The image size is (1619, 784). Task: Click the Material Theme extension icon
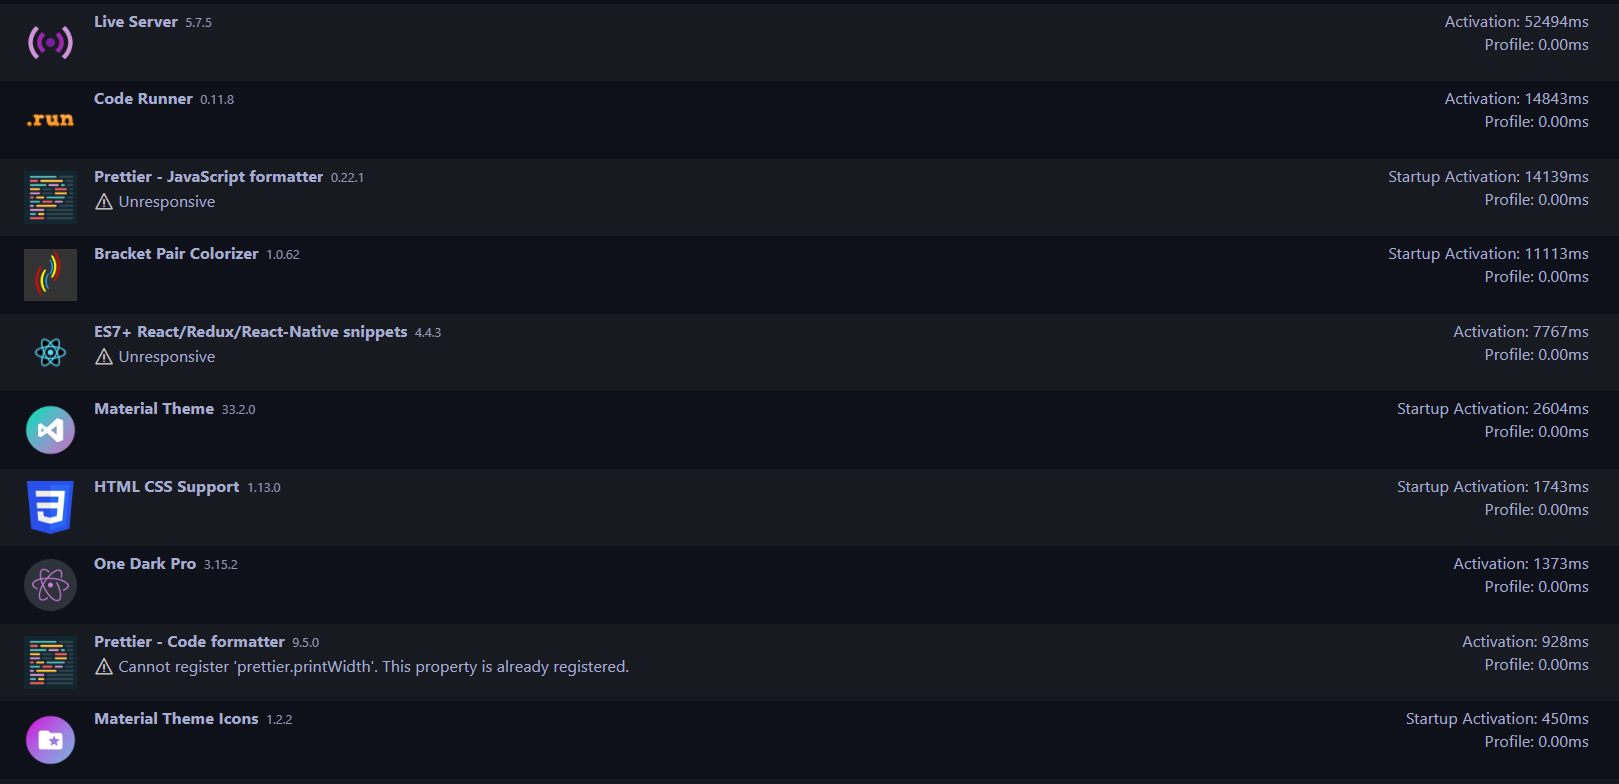point(50,429)
